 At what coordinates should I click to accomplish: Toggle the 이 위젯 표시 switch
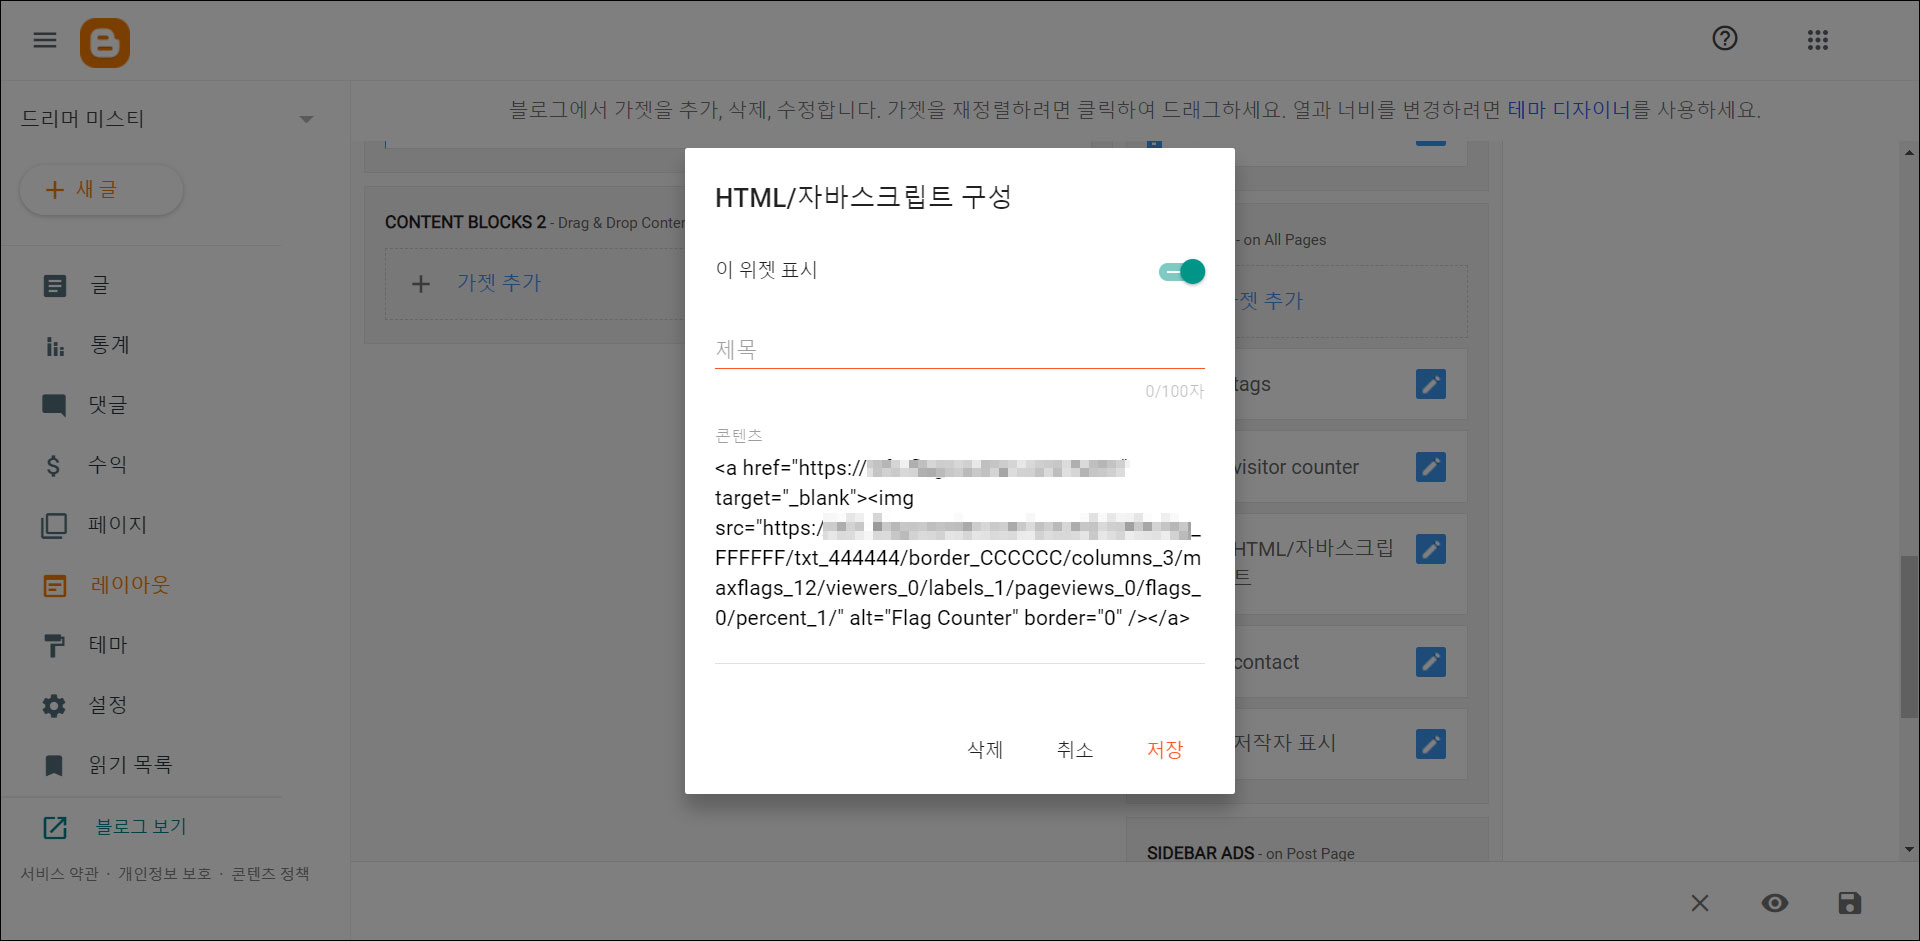tap(1182, 271)
